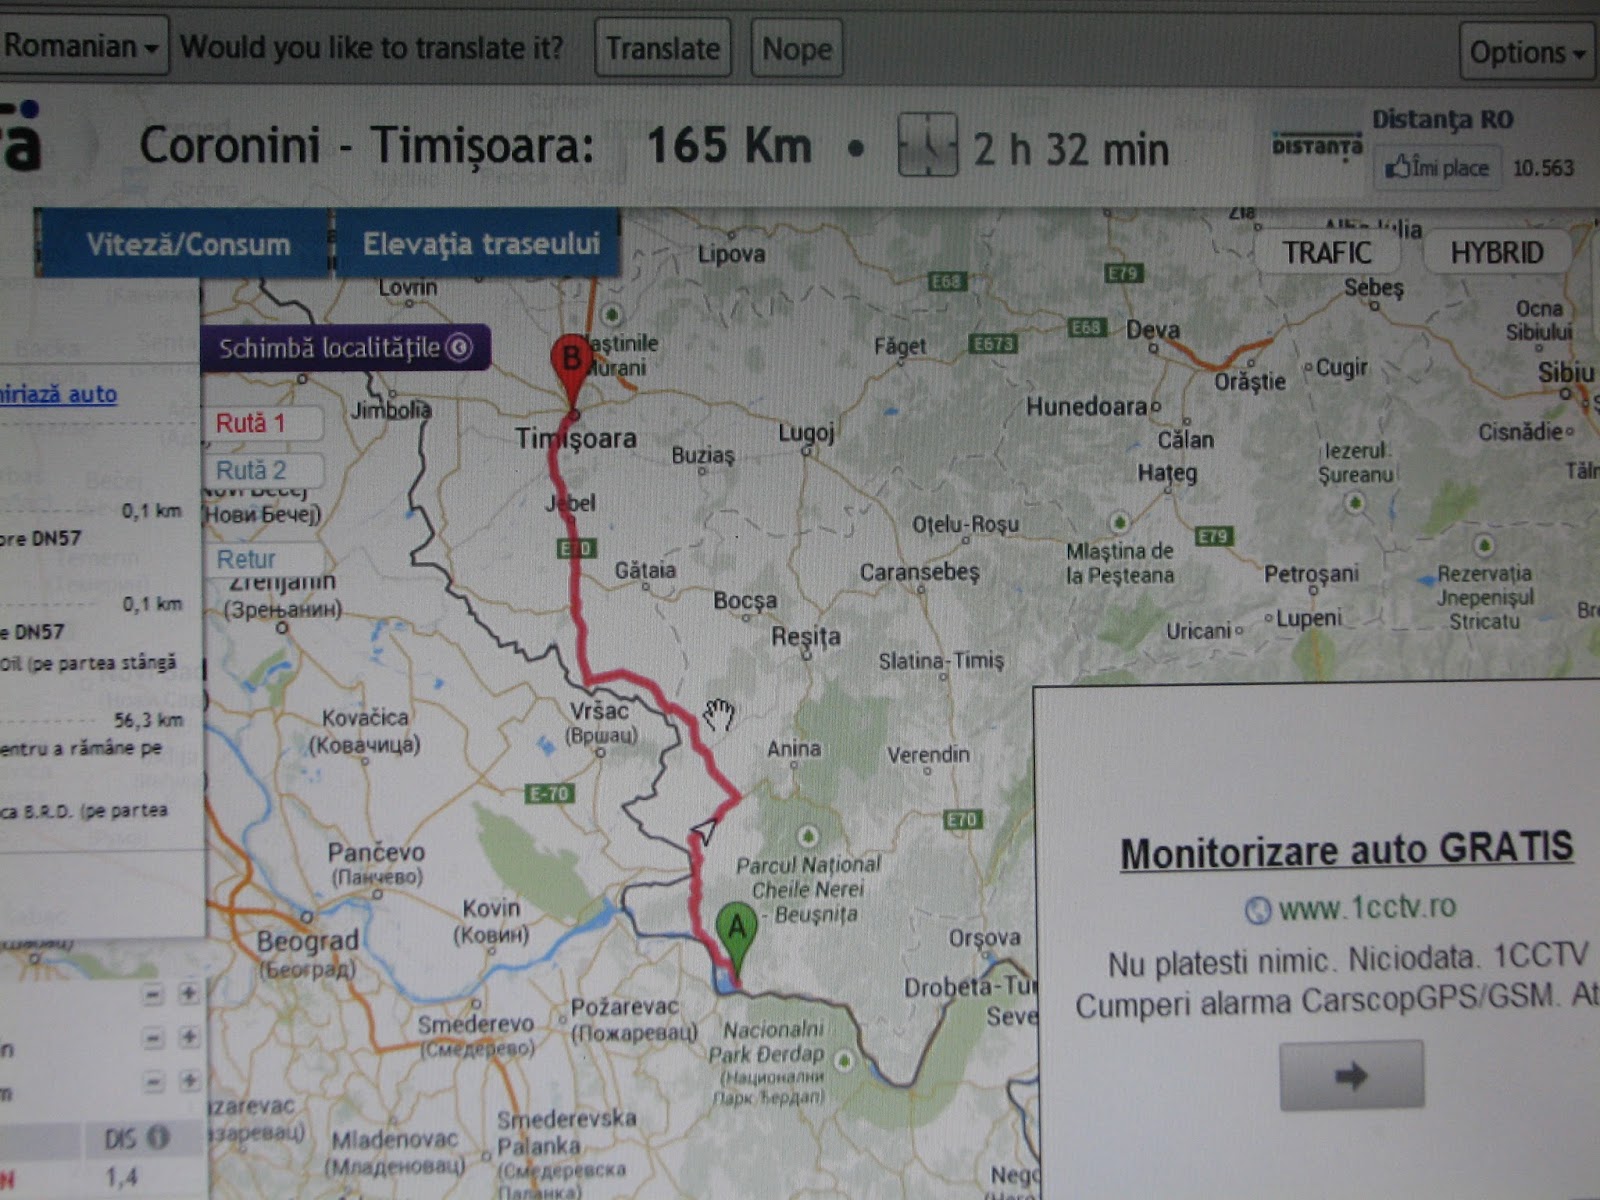This screenshot has width=1600, height=1200.
Task: Click the Smederevo label on the map
Action: tap(475, 1024)
